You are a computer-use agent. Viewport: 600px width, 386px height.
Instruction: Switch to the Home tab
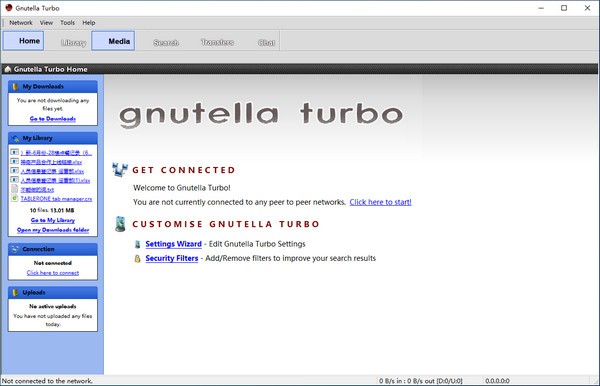point(24,41)
